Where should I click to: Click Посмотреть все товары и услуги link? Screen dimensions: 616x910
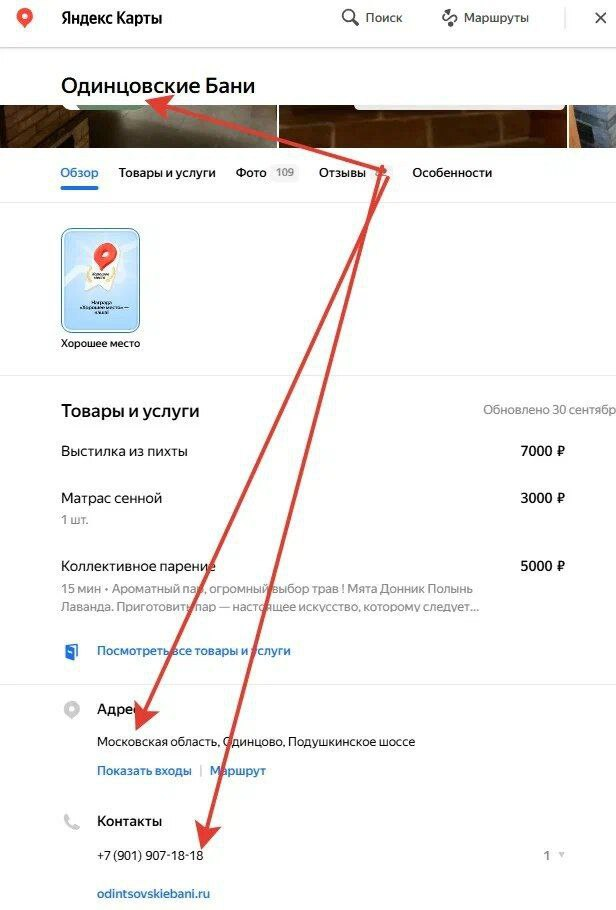(x=193, y=651)
